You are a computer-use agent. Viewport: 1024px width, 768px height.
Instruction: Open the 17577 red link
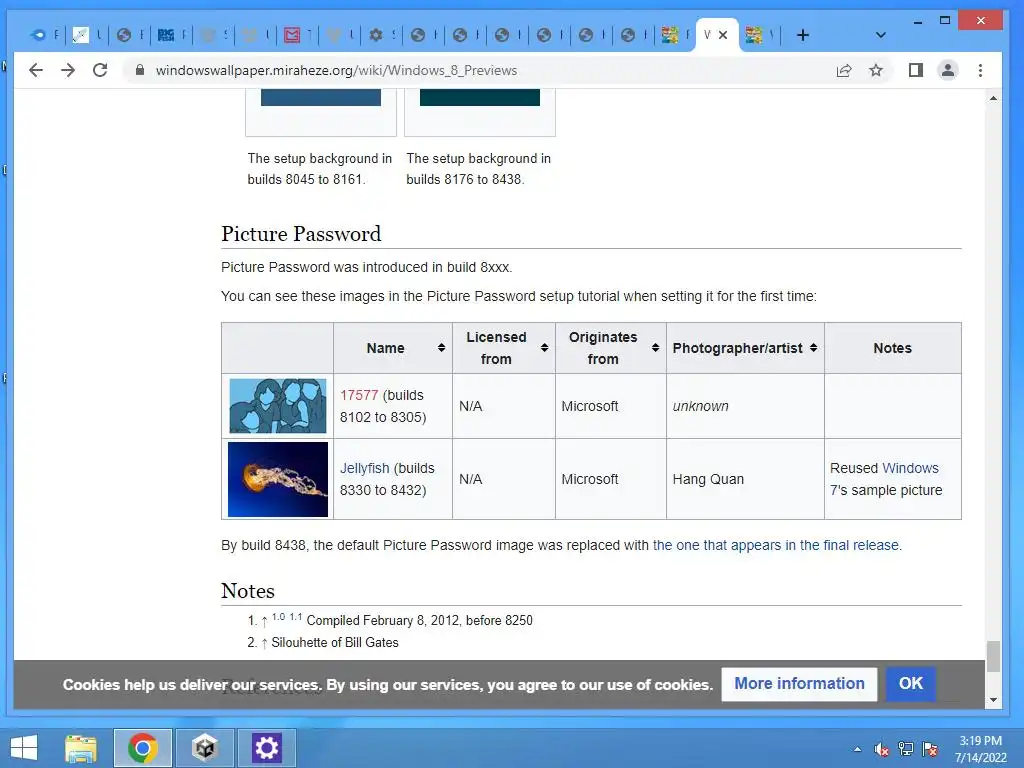359,395
